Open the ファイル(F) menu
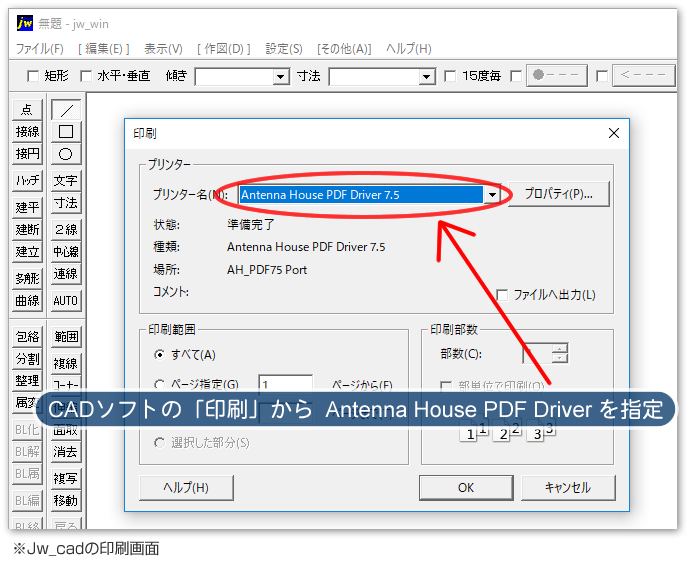690x563 pixels. click(x=40, y=48)
